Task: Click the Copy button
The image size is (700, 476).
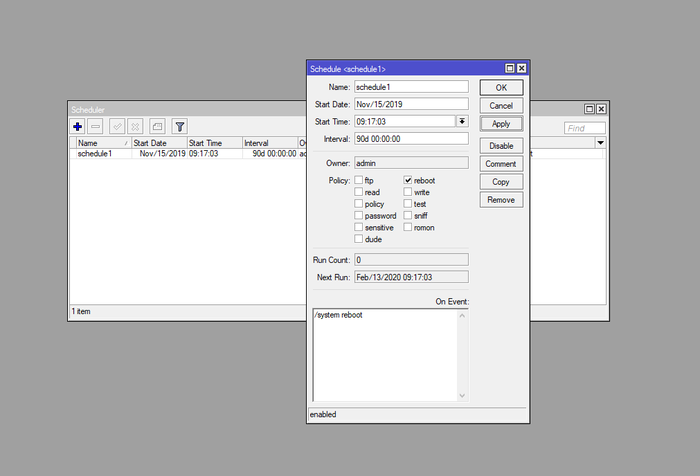Action: [x=501, y=182]
